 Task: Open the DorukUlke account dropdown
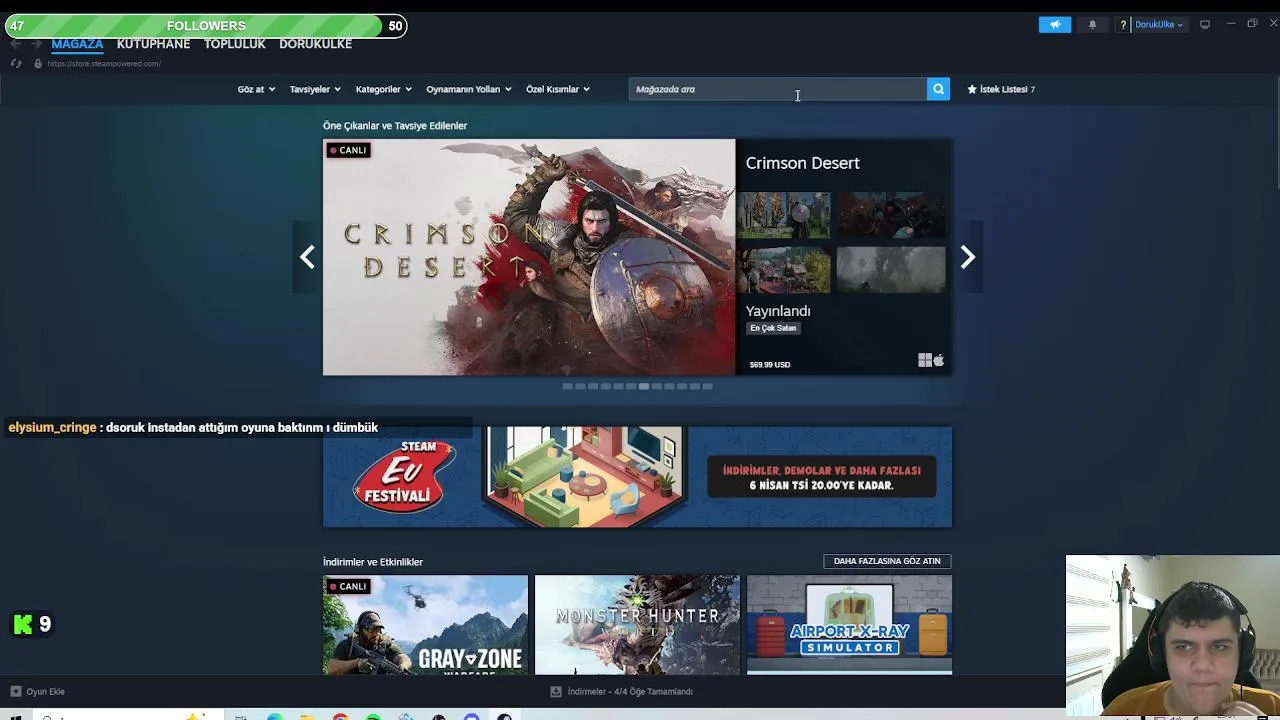tap(1159, 24)
